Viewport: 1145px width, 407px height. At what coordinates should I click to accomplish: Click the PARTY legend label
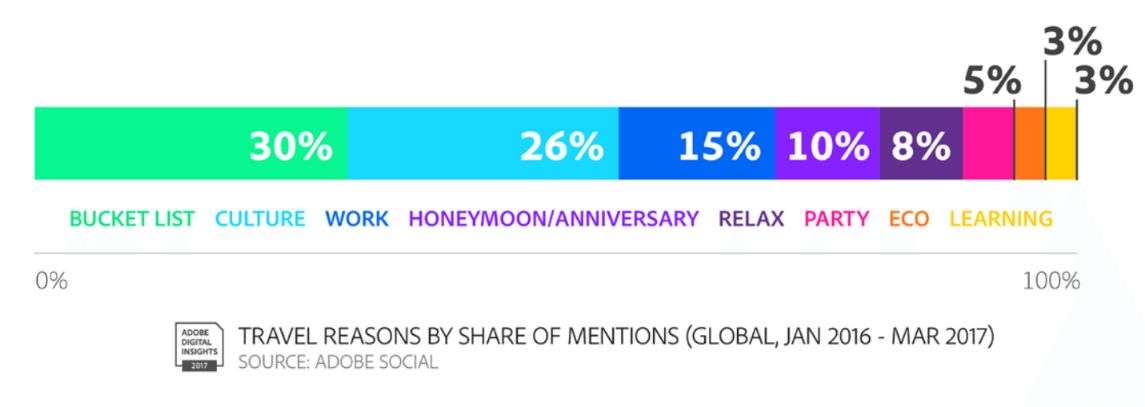(x=837, y=218)
